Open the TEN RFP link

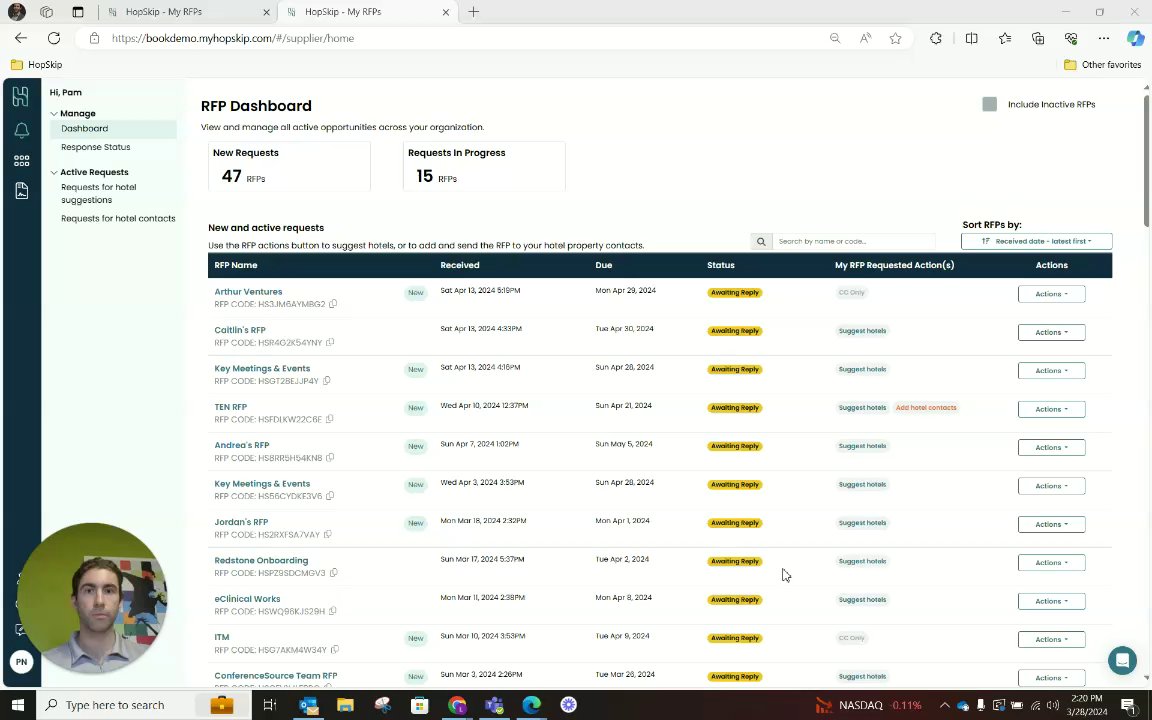[x=231, y=407]
